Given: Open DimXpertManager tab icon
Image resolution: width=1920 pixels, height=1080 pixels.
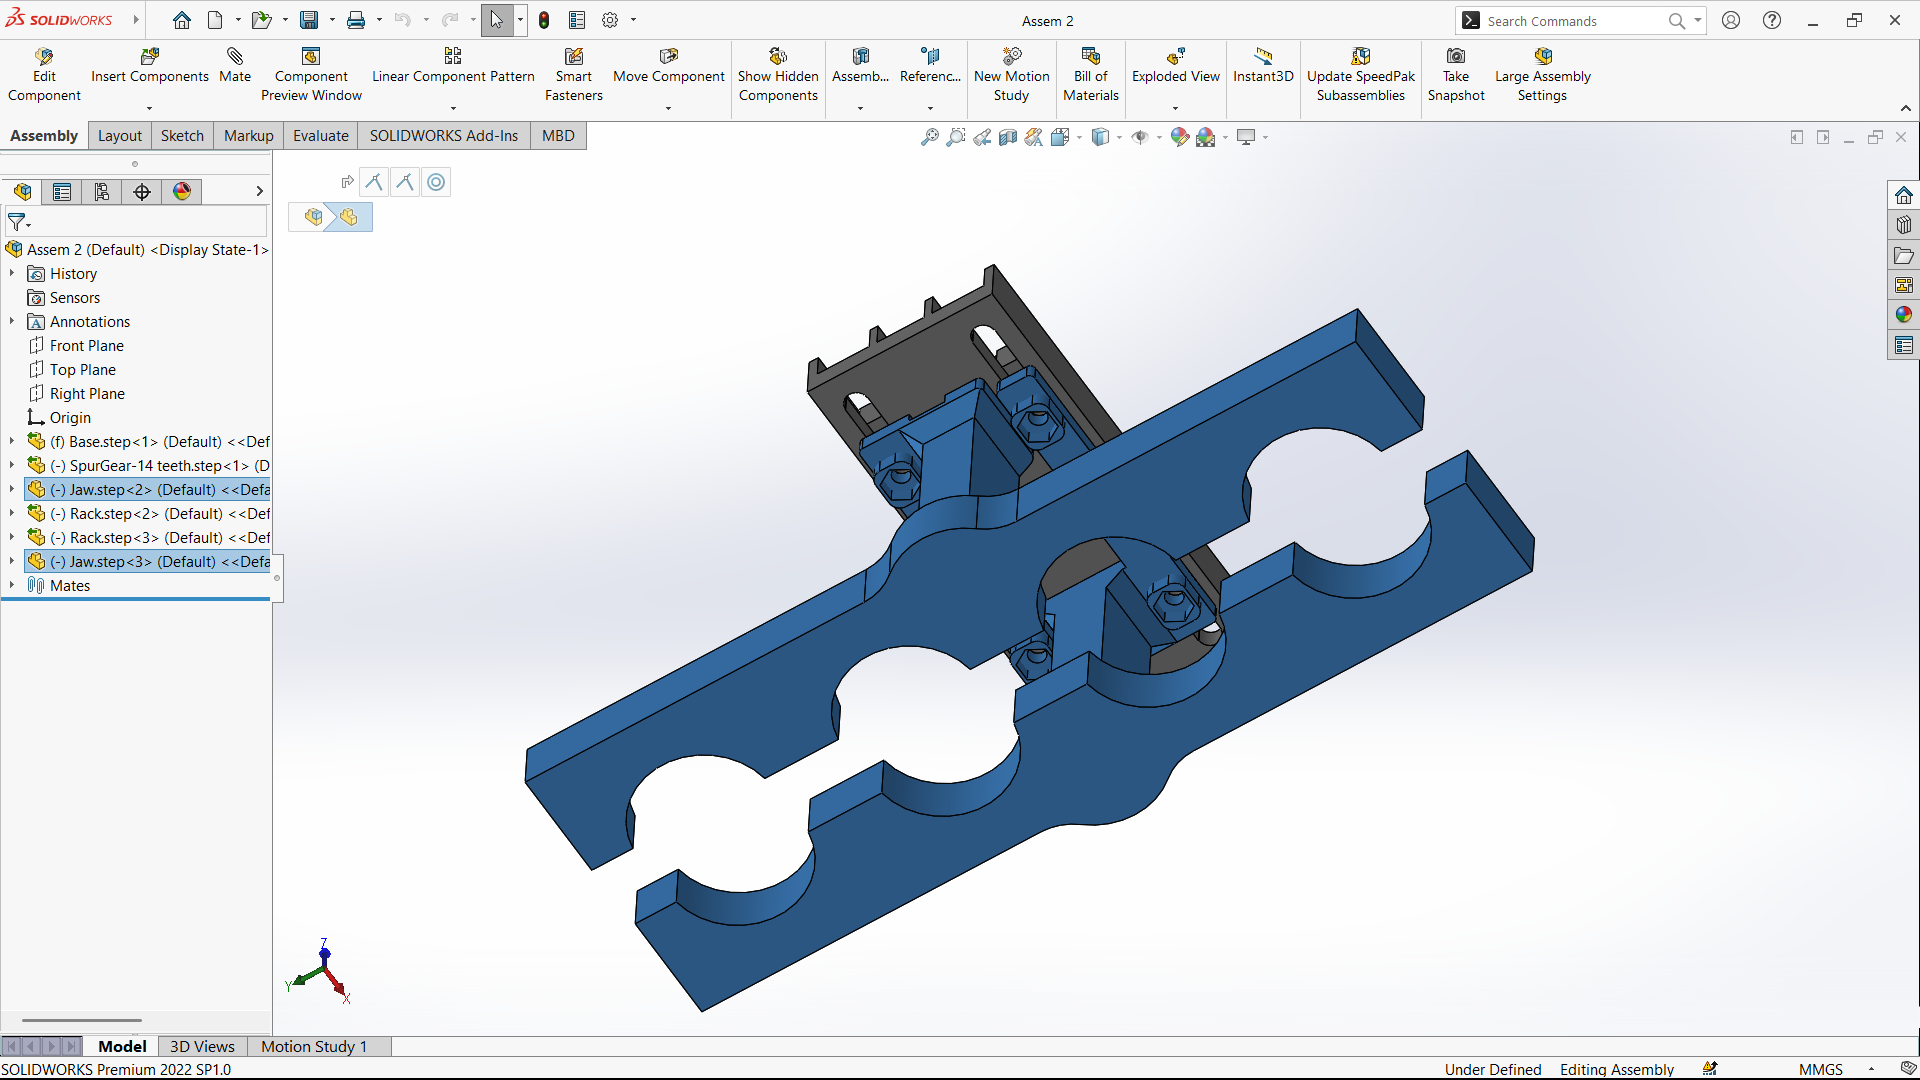Looking at the screenshot, I should [x=142, y=192].
